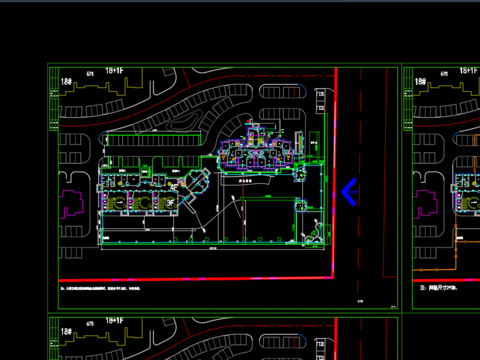Select the 18+1F label in top-left sheet

coord(114,71)
